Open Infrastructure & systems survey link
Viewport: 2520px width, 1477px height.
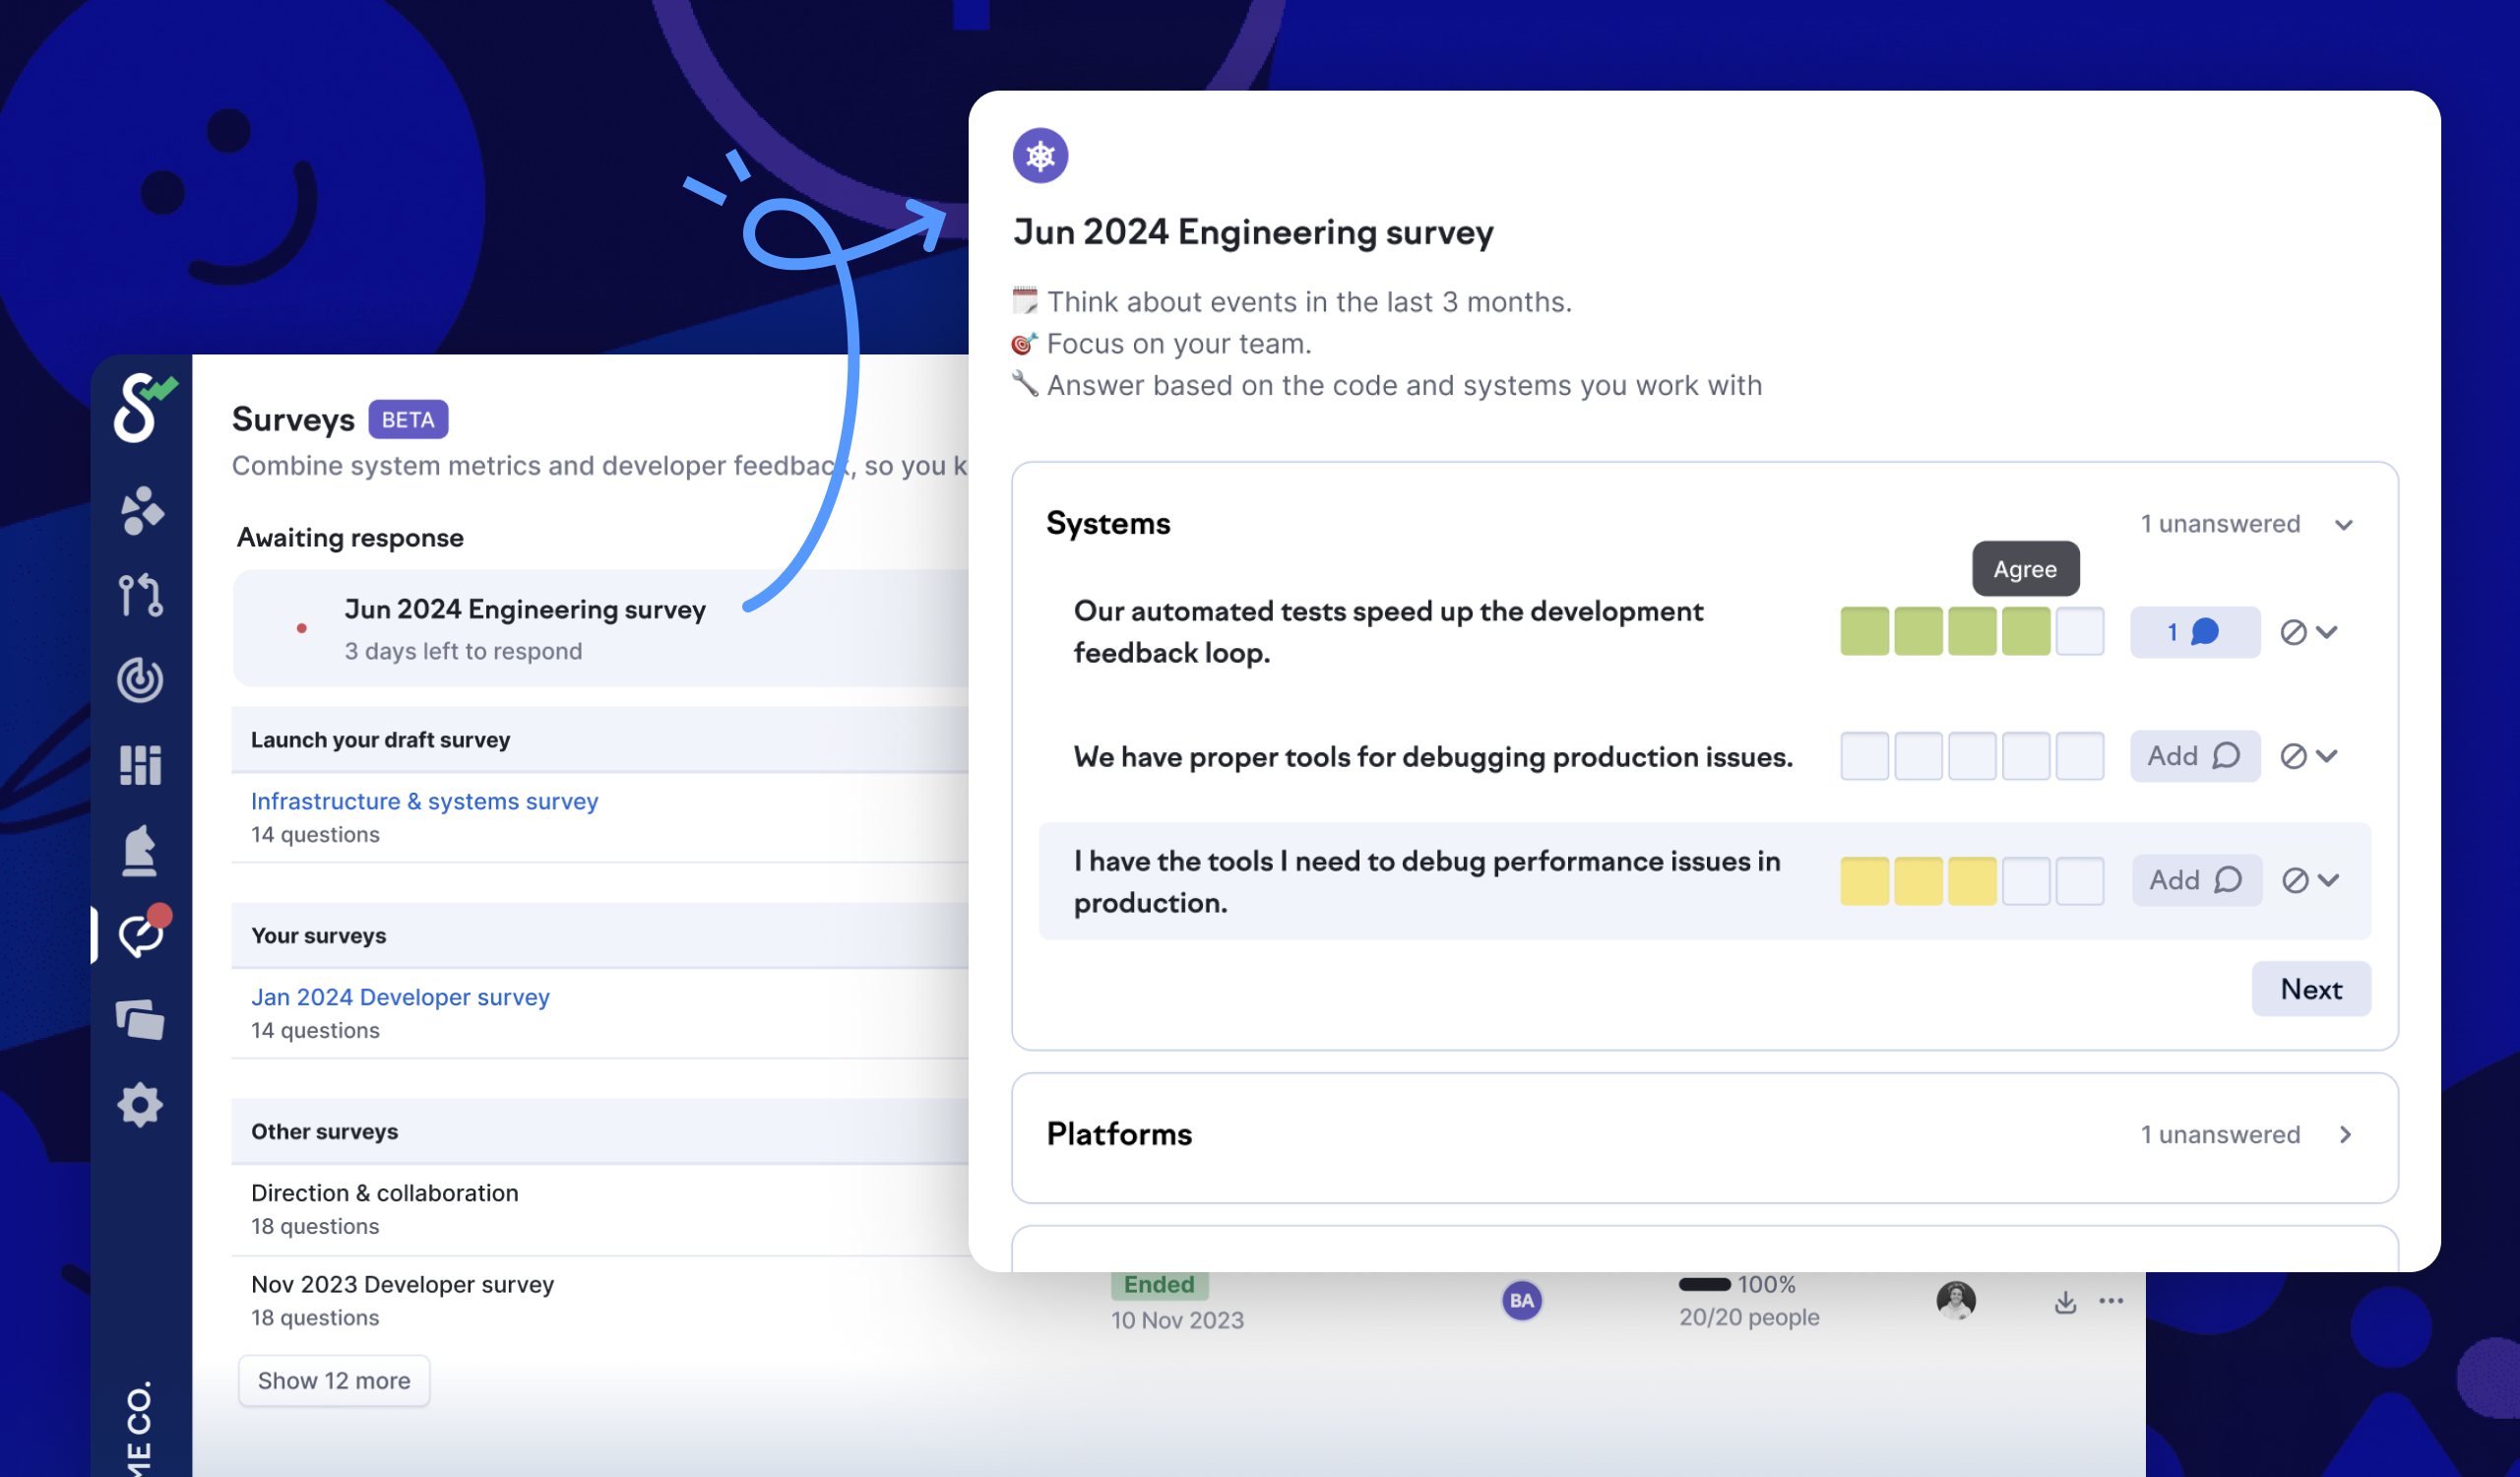pyautogui.click(x=424, y=801)
